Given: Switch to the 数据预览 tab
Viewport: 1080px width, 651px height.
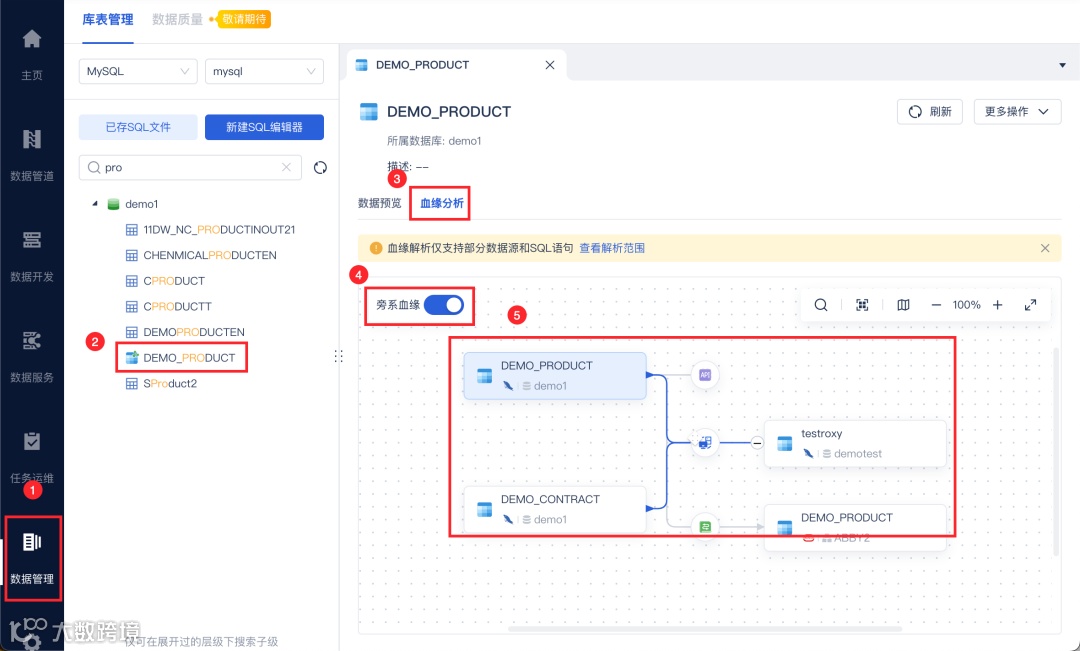Looking at the screenshot, I should click(x=380, y=203).
